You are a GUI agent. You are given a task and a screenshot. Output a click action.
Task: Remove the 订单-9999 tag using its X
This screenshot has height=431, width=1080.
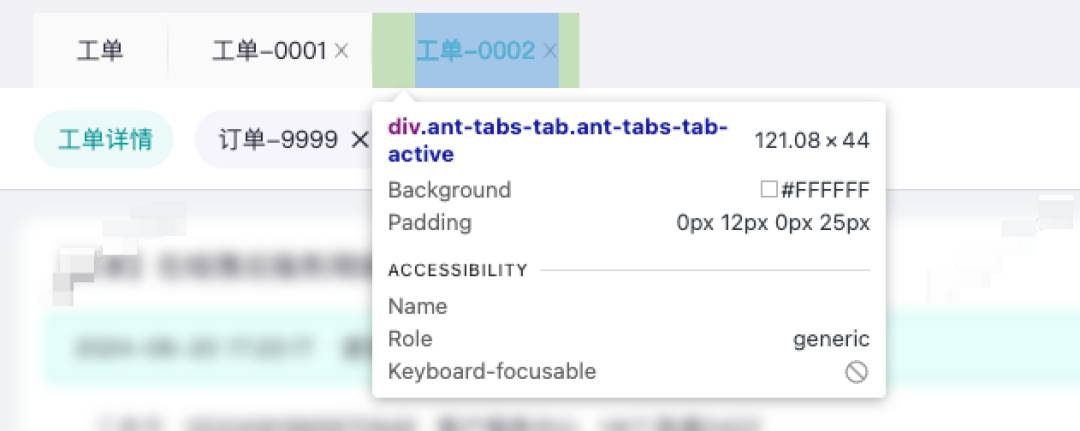pos(360,140)
